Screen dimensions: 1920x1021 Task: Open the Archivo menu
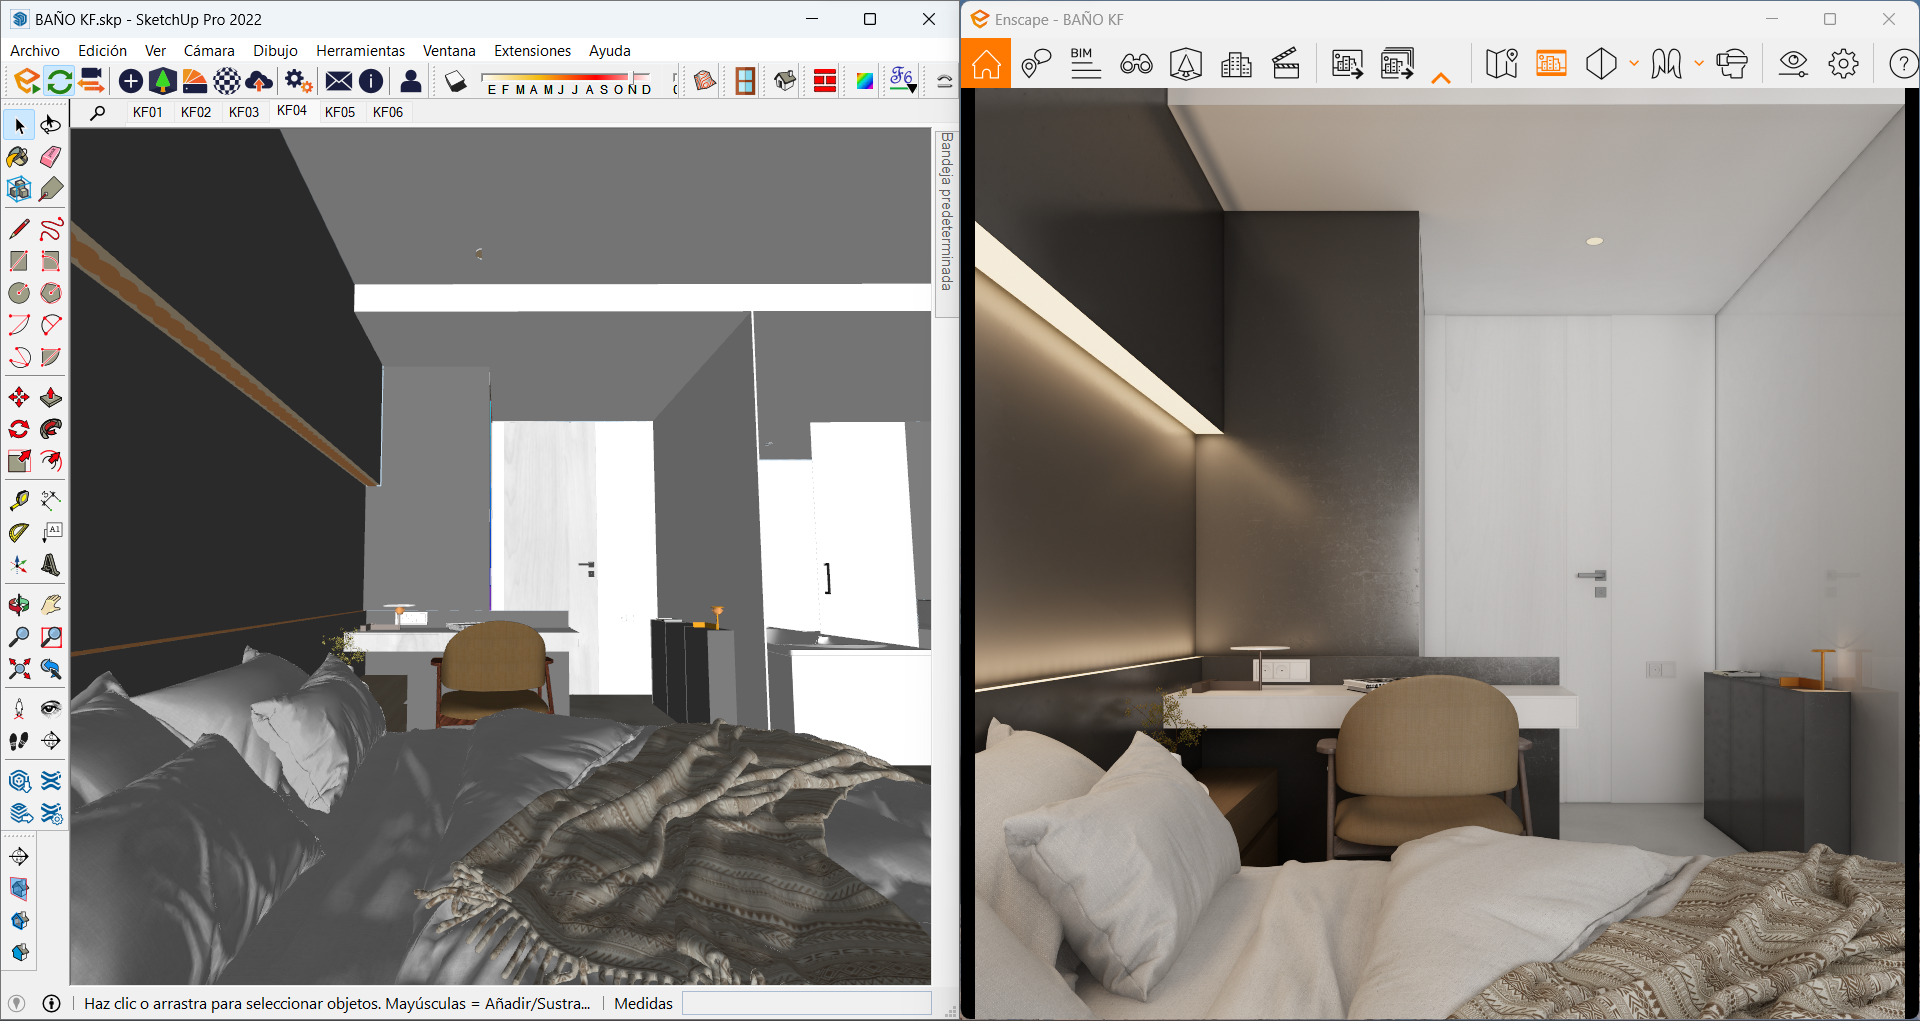(x=35, y=51)
